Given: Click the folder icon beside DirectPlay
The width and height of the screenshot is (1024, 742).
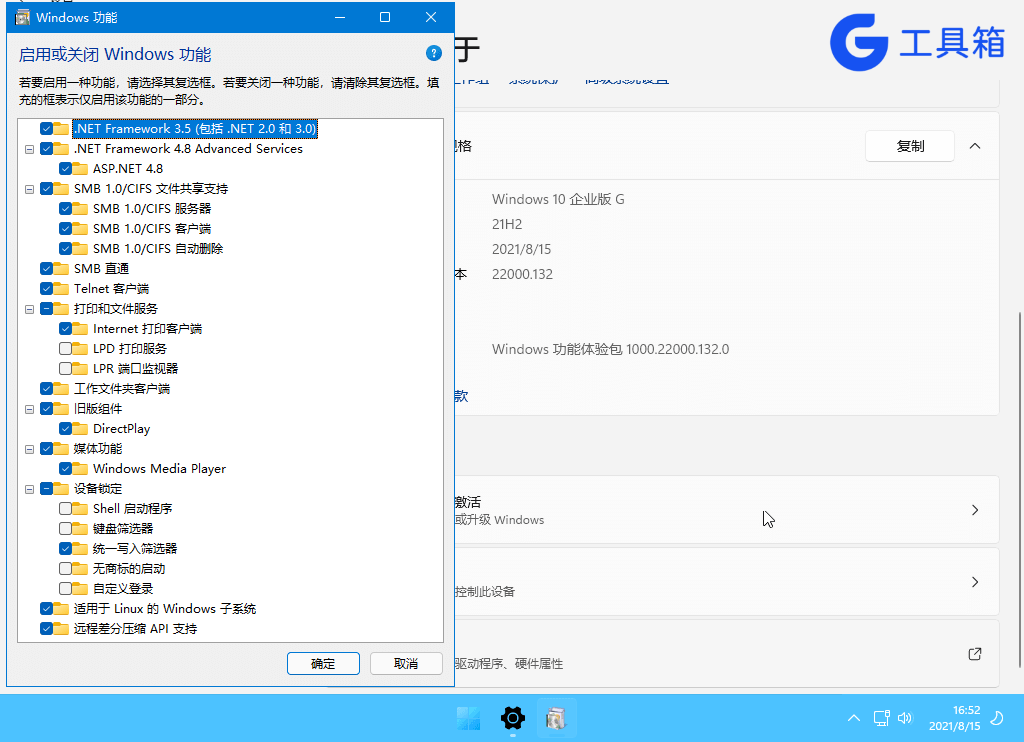Looking at the screenshot, I should pos(80,428).
